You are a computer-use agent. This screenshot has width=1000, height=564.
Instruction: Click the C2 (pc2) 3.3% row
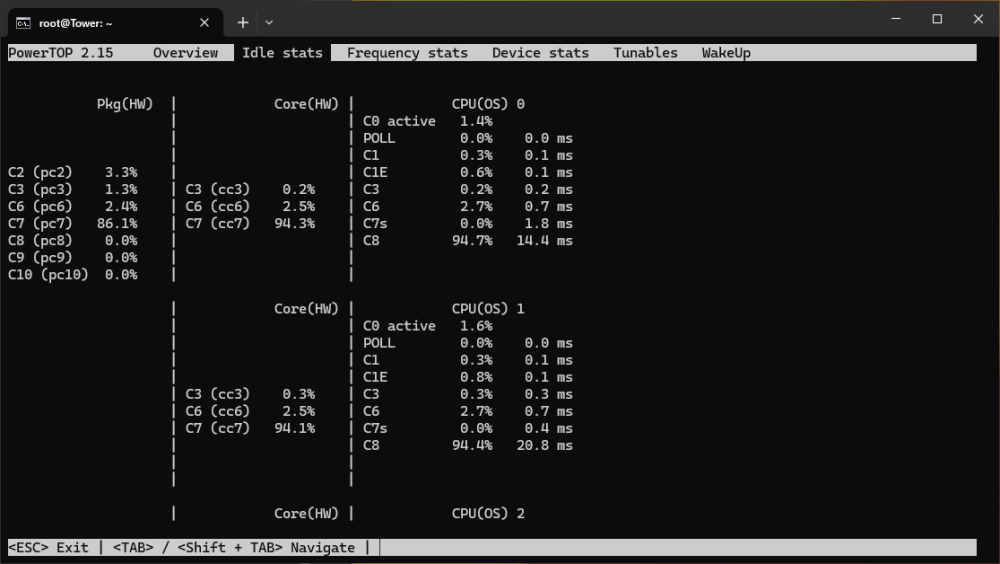[73, 172]
